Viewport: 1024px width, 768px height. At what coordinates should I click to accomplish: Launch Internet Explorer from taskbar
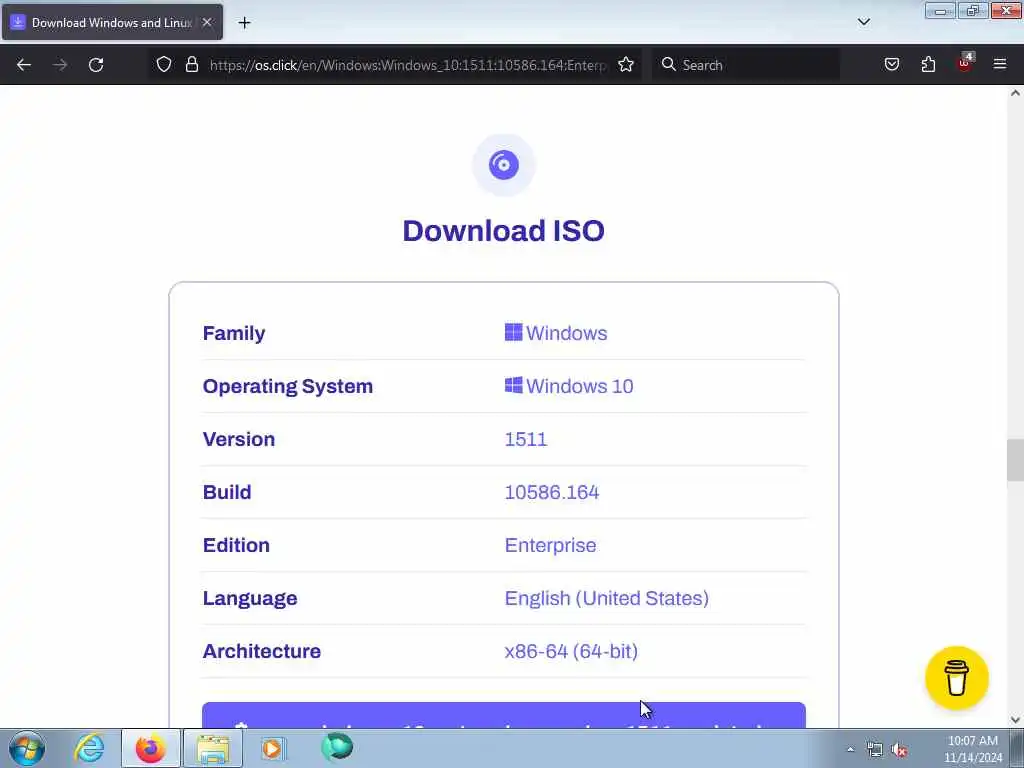[89, 748]
